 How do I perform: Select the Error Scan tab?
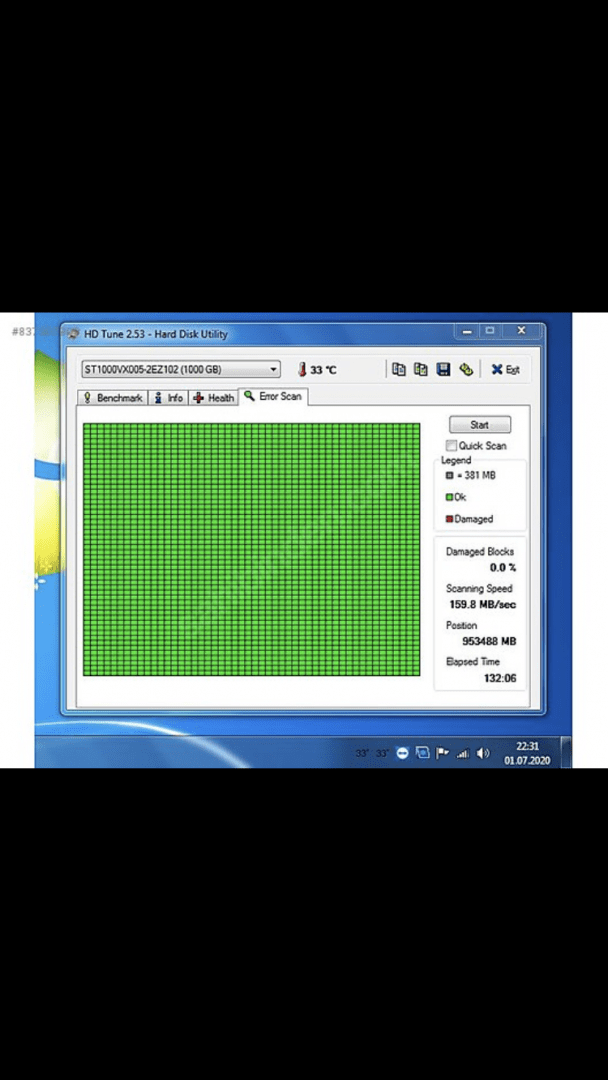273,396
